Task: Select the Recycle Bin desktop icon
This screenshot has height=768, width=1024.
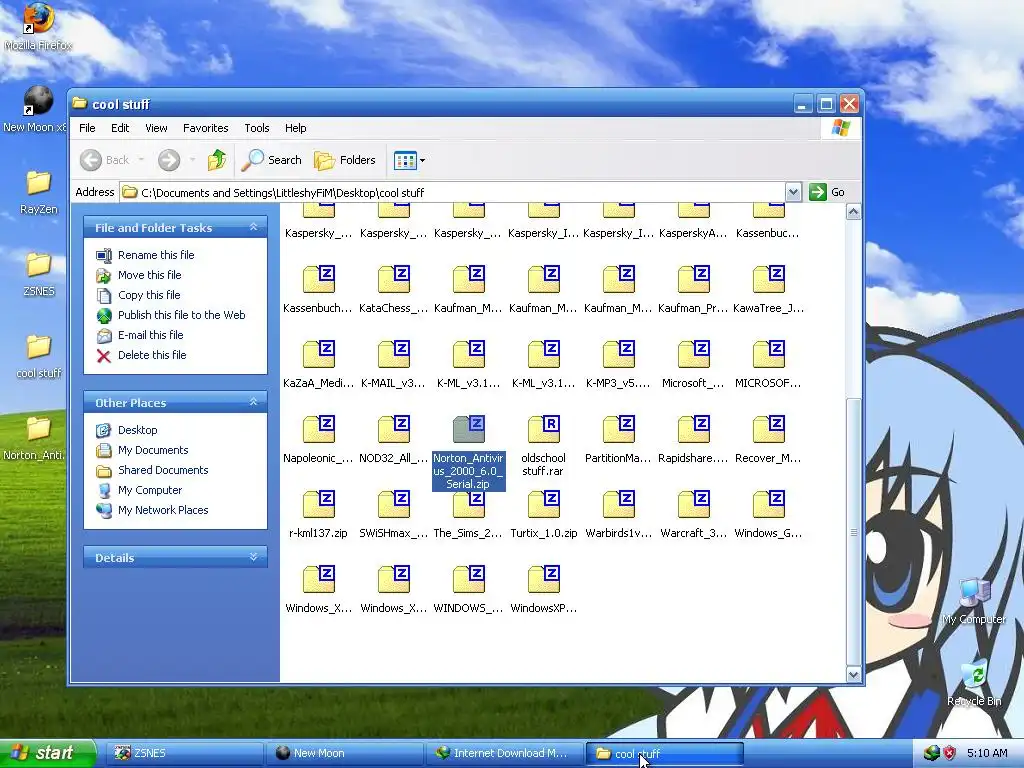Action: 974,682
